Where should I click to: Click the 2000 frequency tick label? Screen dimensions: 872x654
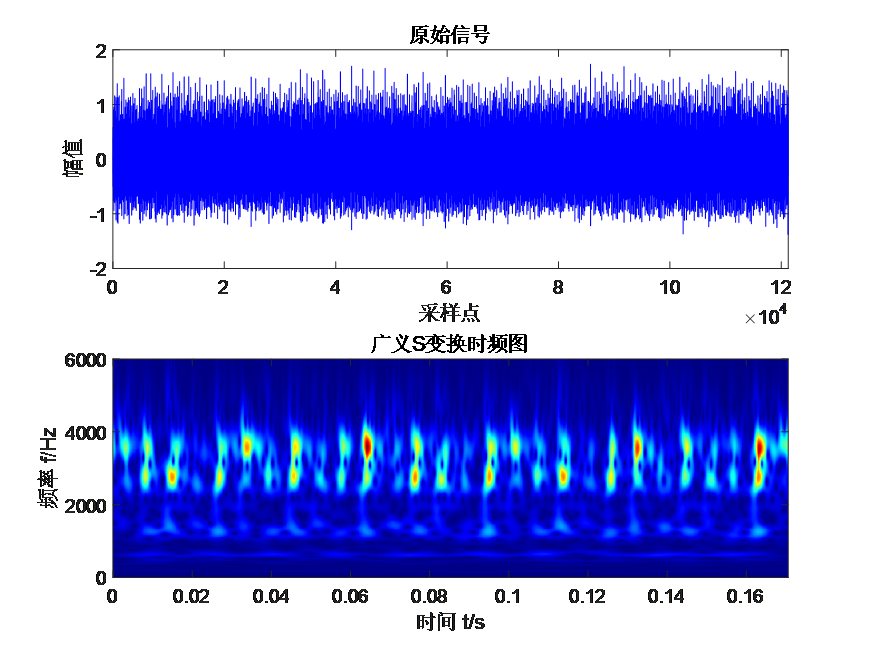[85, 506]
